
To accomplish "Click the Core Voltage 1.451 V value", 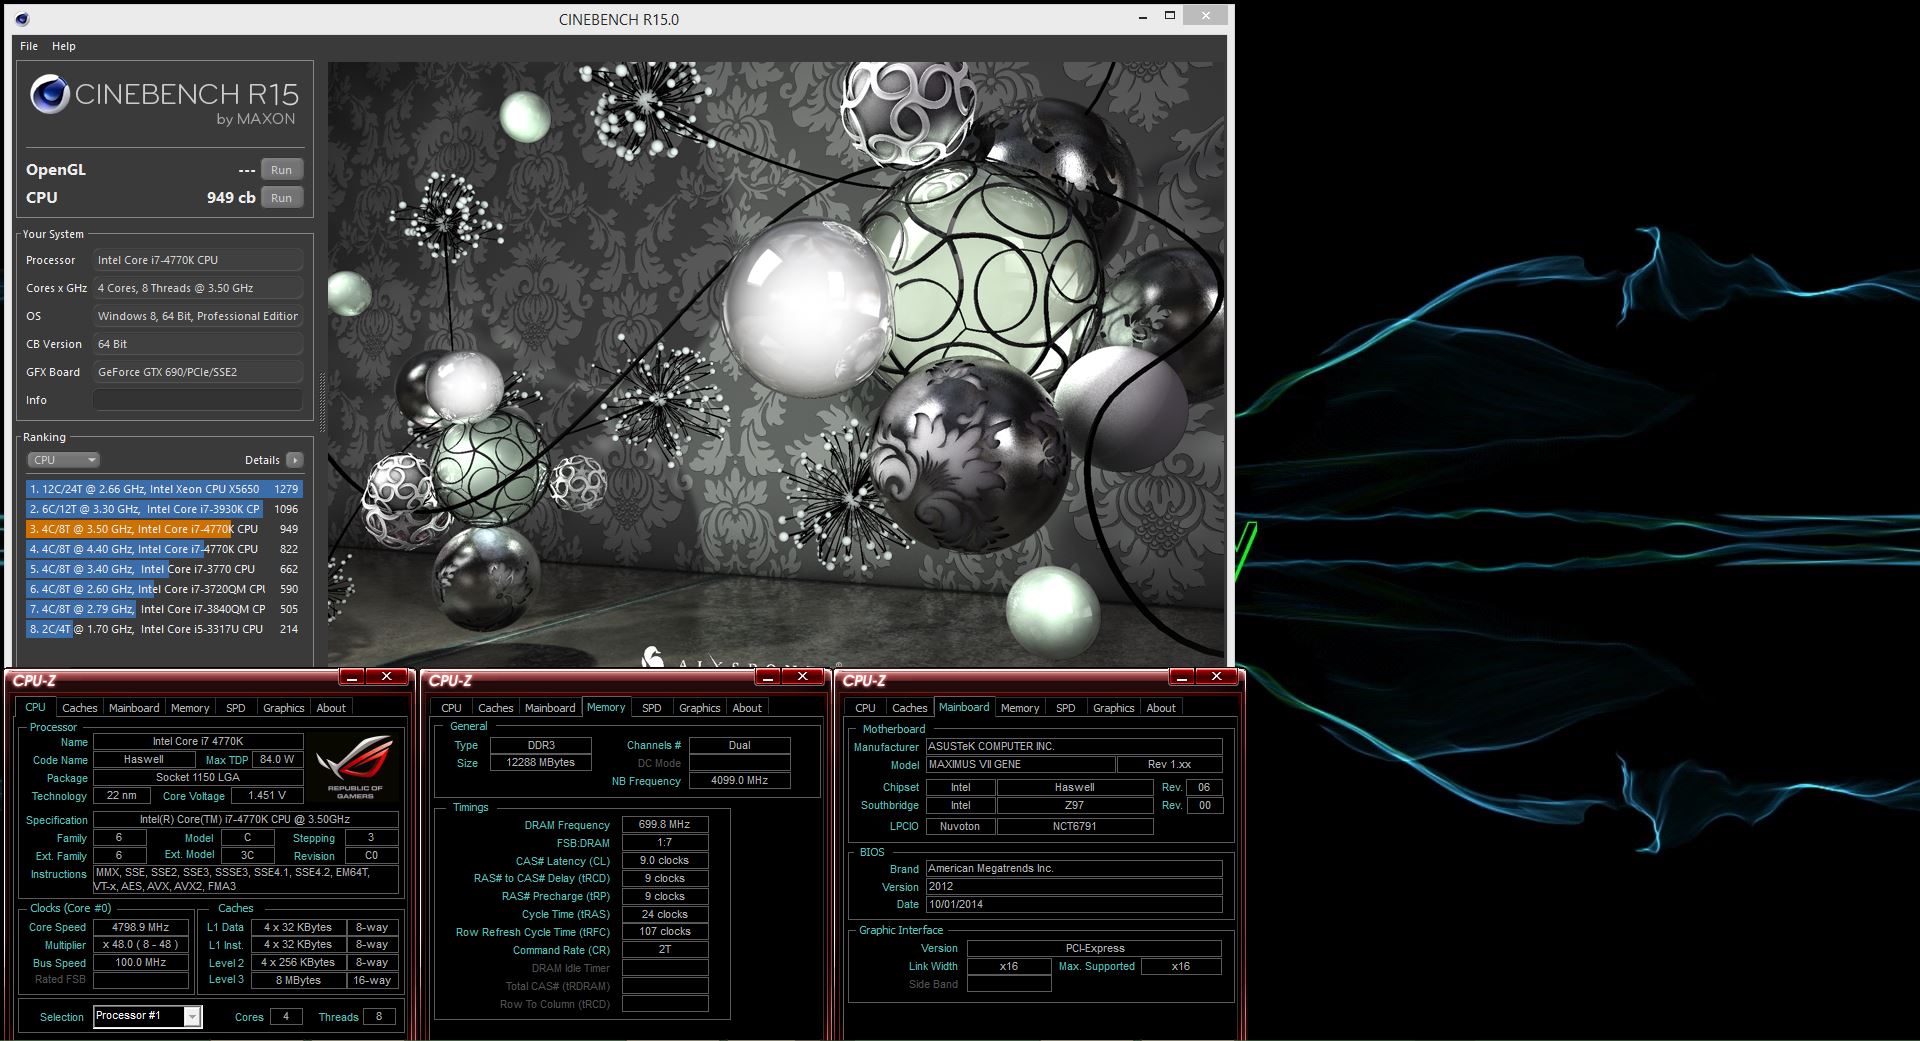I will [x=267, y=796].
